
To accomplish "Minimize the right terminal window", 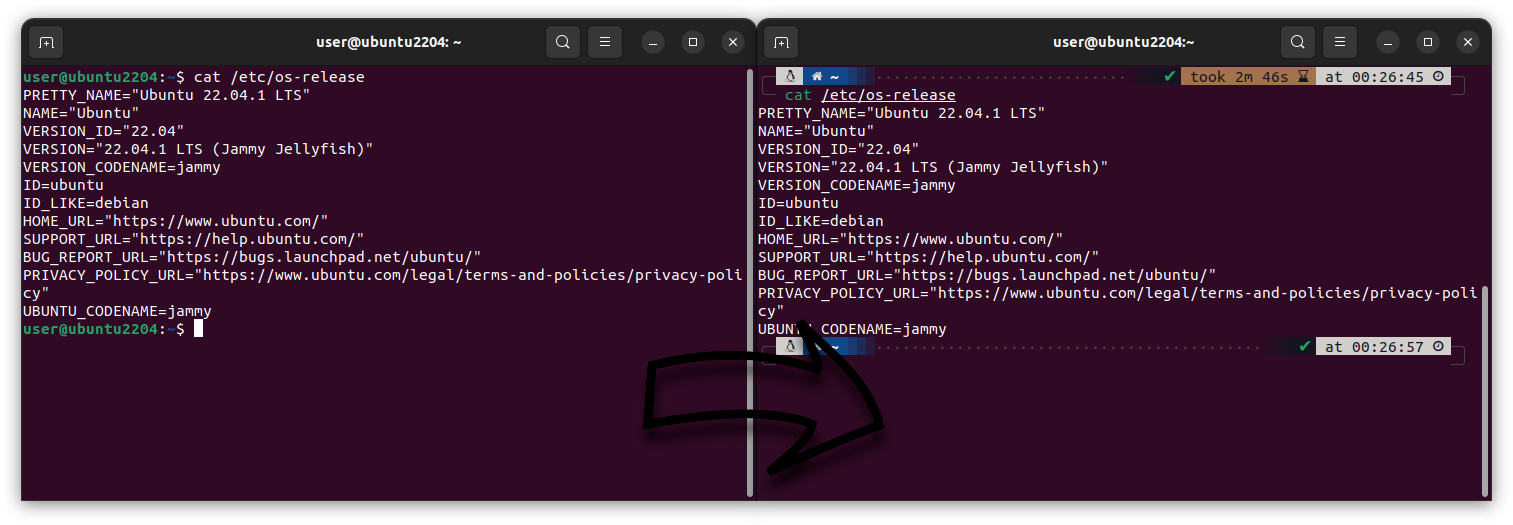I will [x=1388, y=42].
